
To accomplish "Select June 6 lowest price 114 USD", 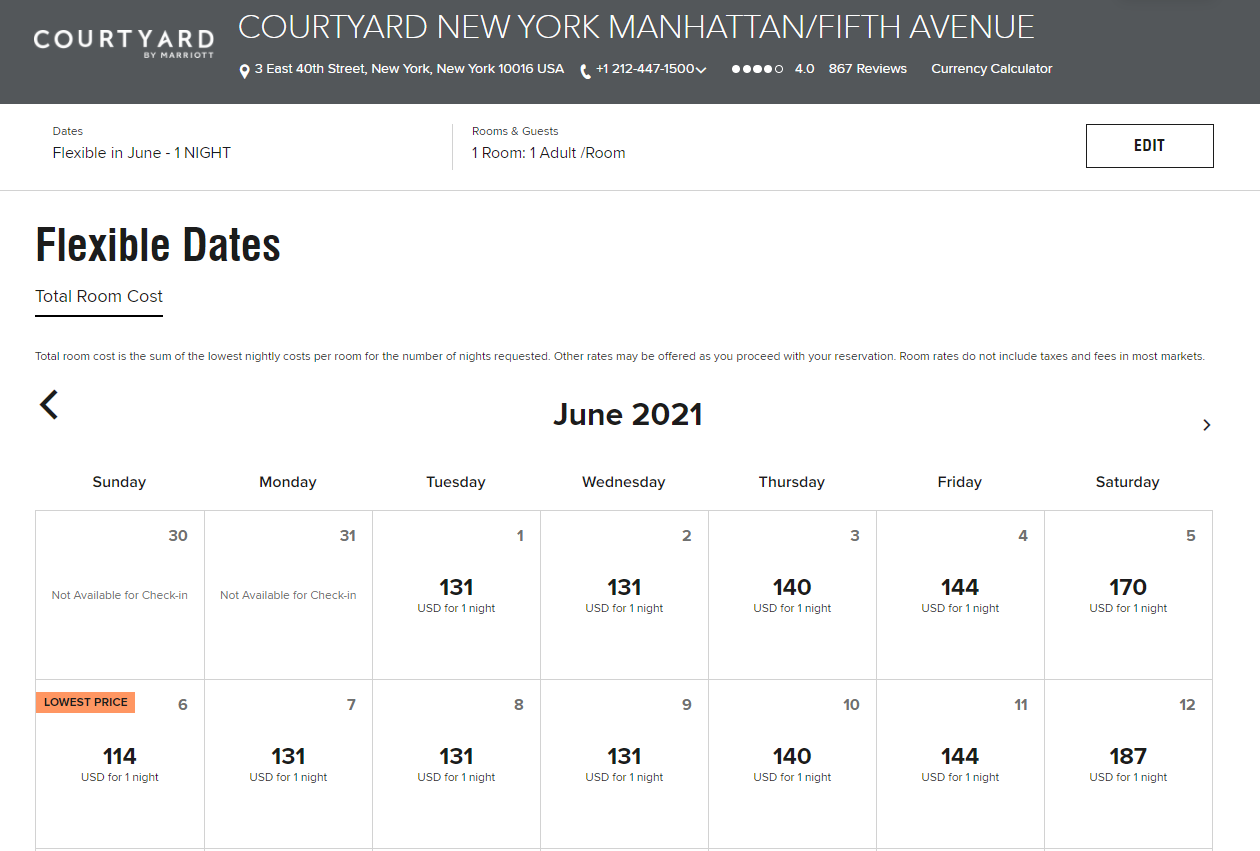I will point(120,765).
